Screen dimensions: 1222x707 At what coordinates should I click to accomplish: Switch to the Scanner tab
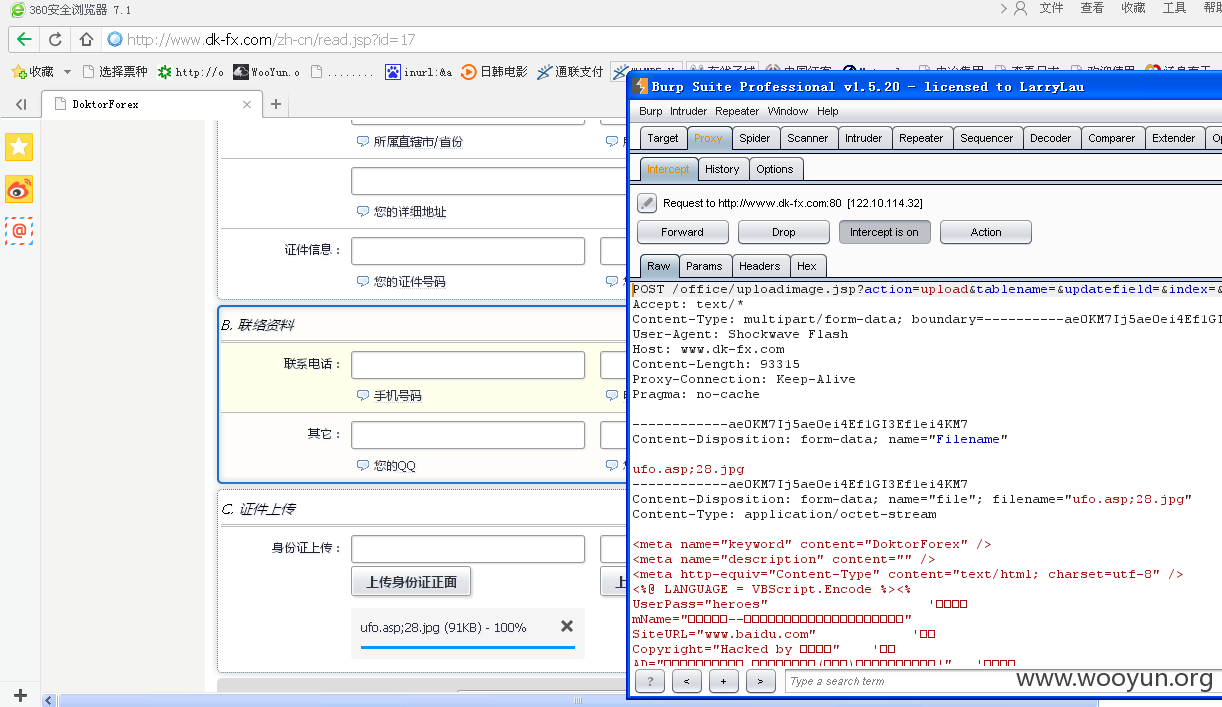coord(808,139)
